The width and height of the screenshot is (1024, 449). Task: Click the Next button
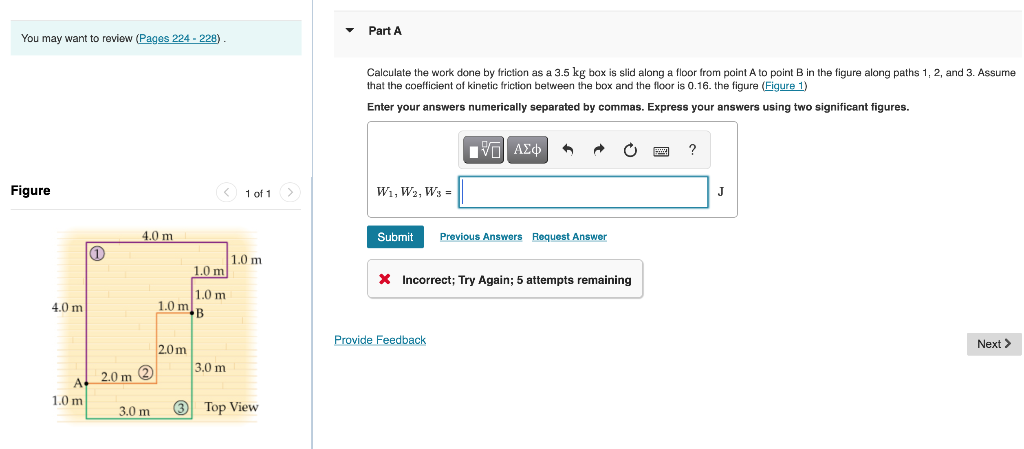[994, 344]
